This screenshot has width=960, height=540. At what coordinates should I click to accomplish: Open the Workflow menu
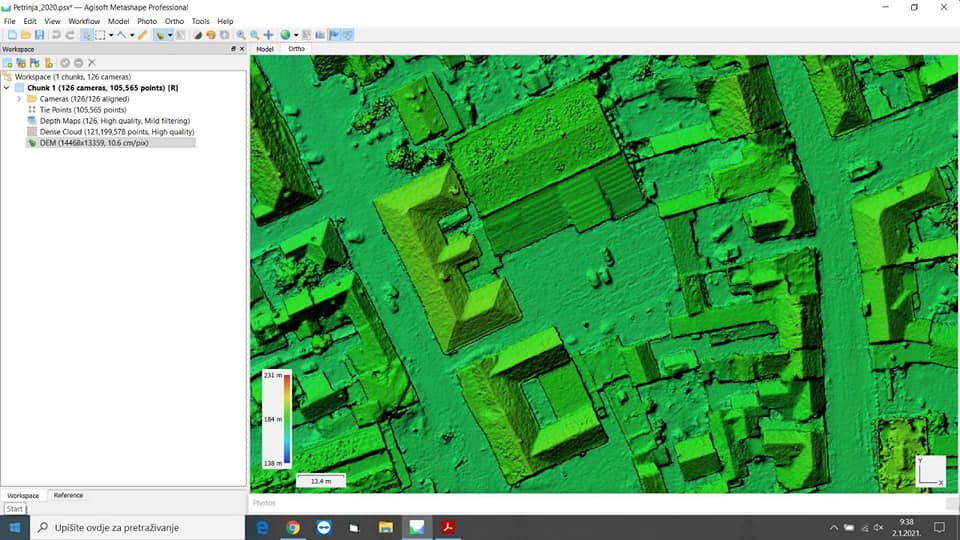[x=84, y=21]
